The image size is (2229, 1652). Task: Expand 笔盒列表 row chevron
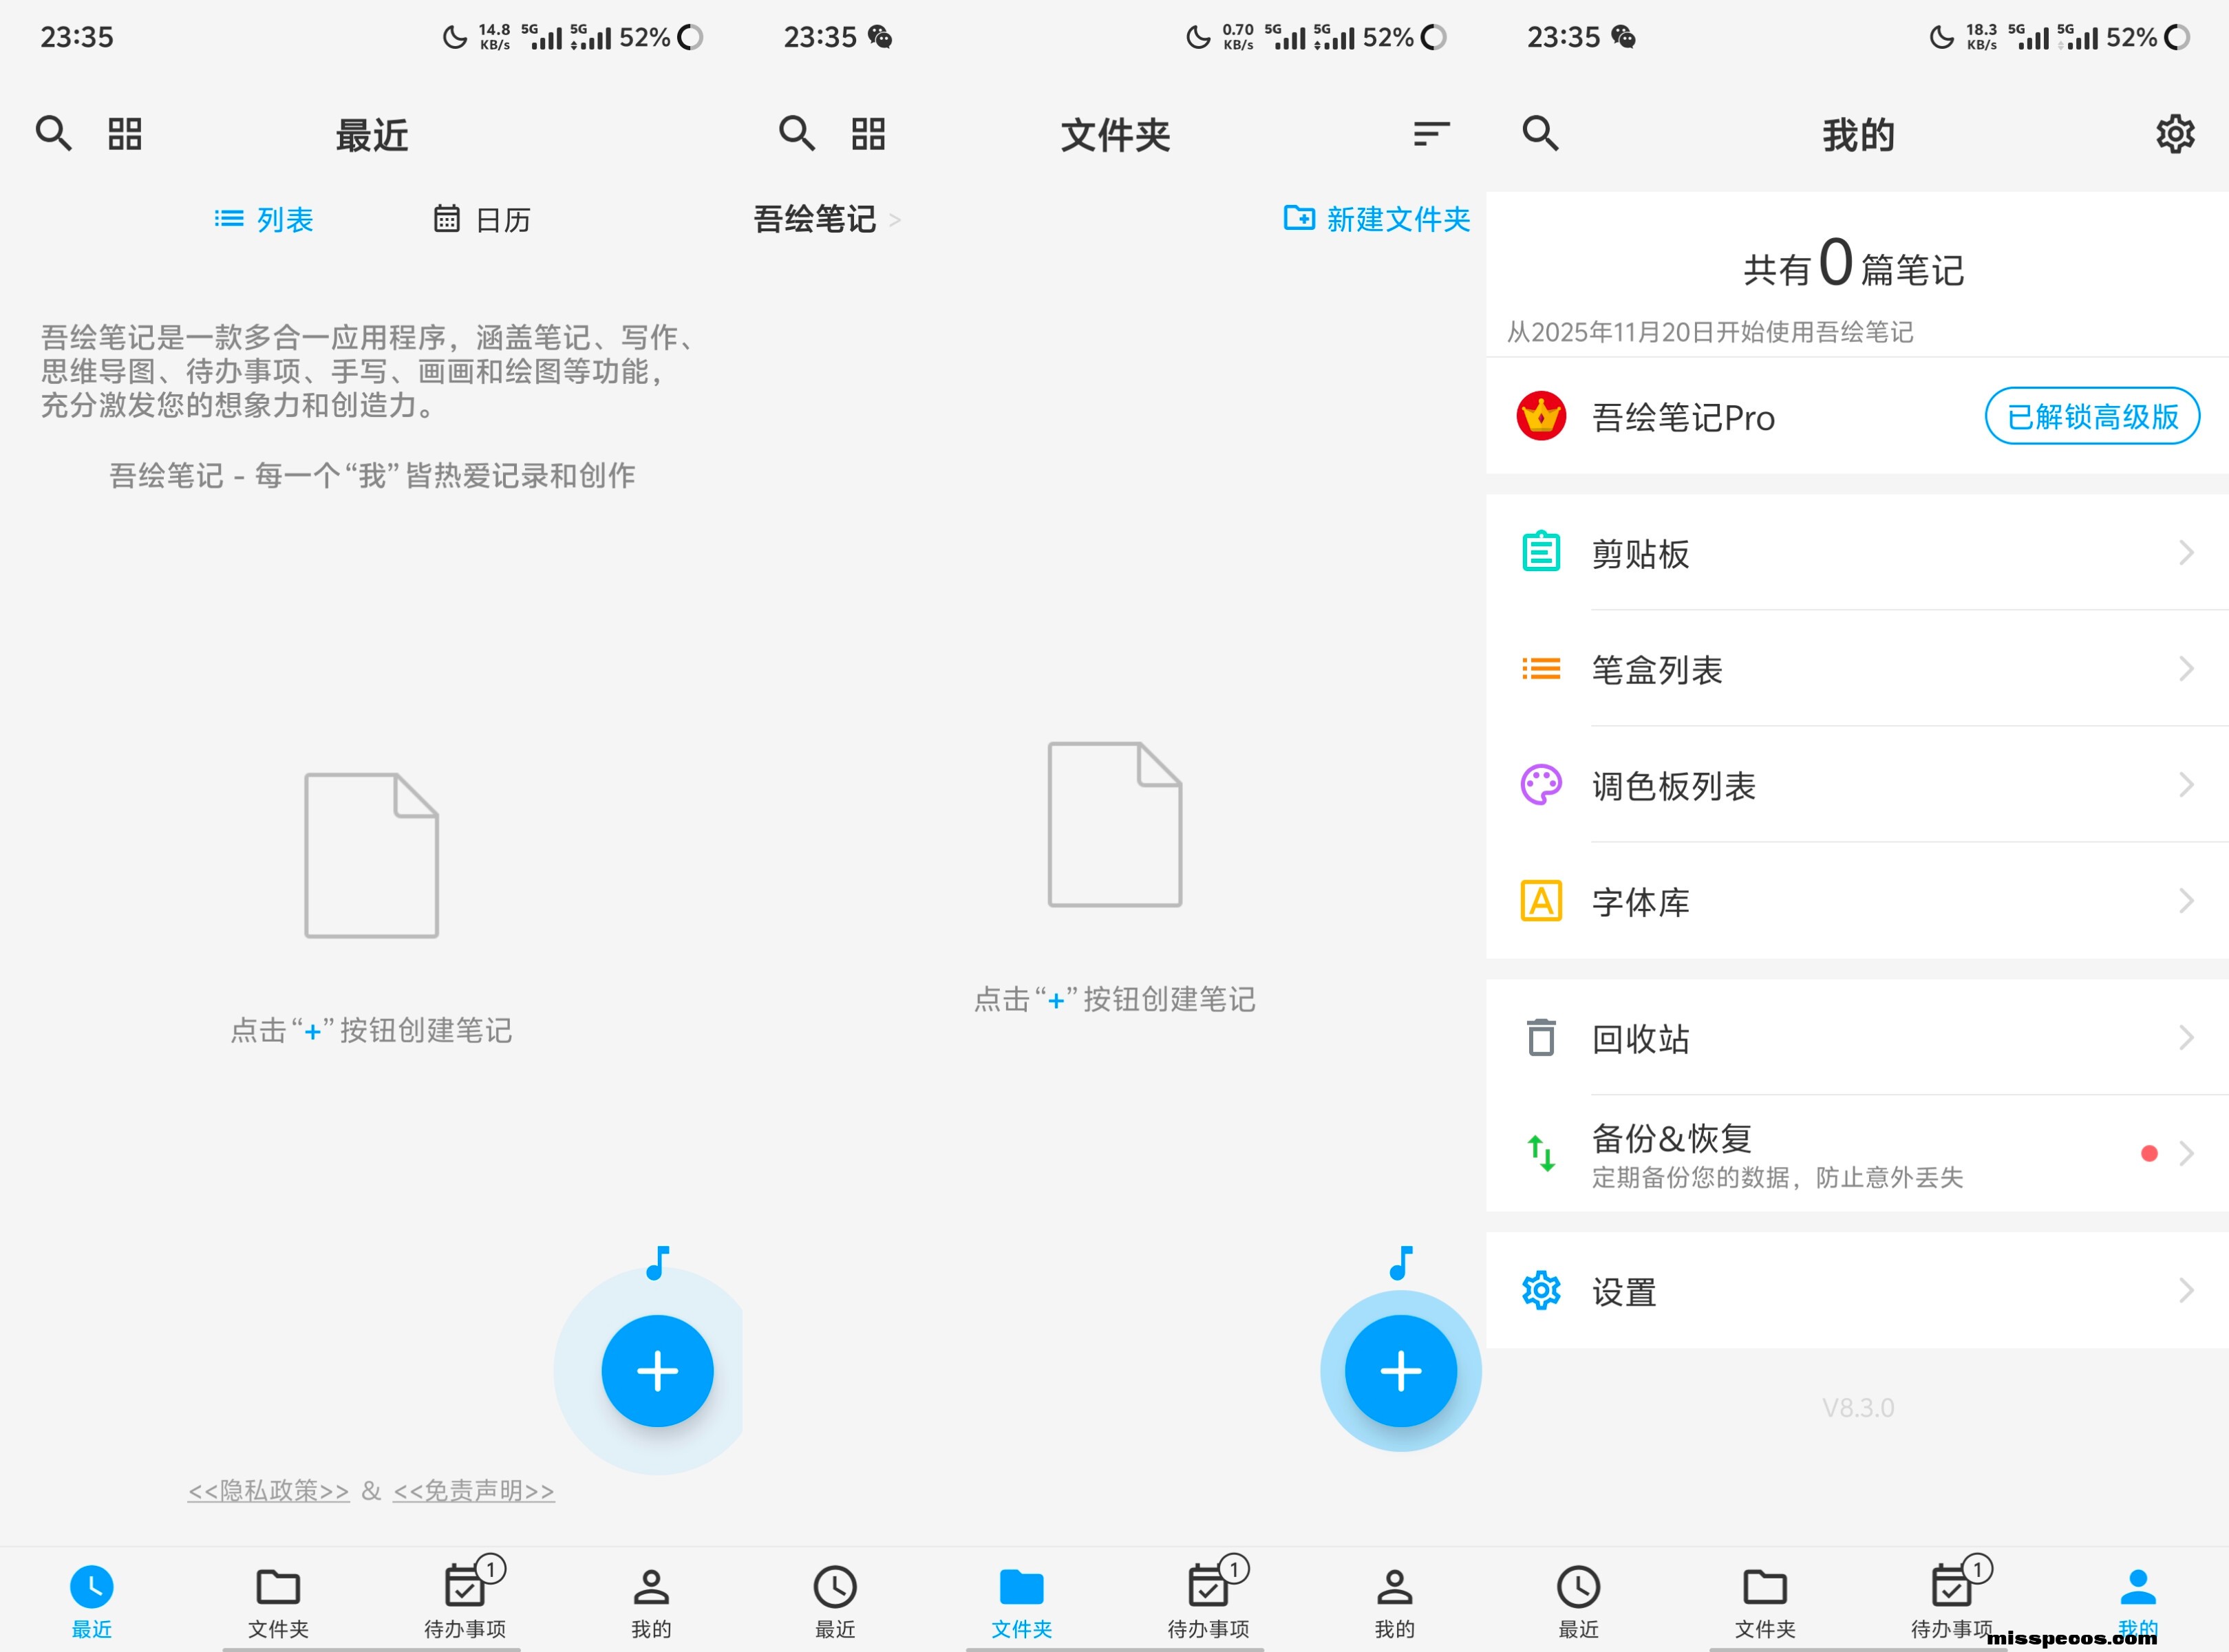coord(2186,669)
